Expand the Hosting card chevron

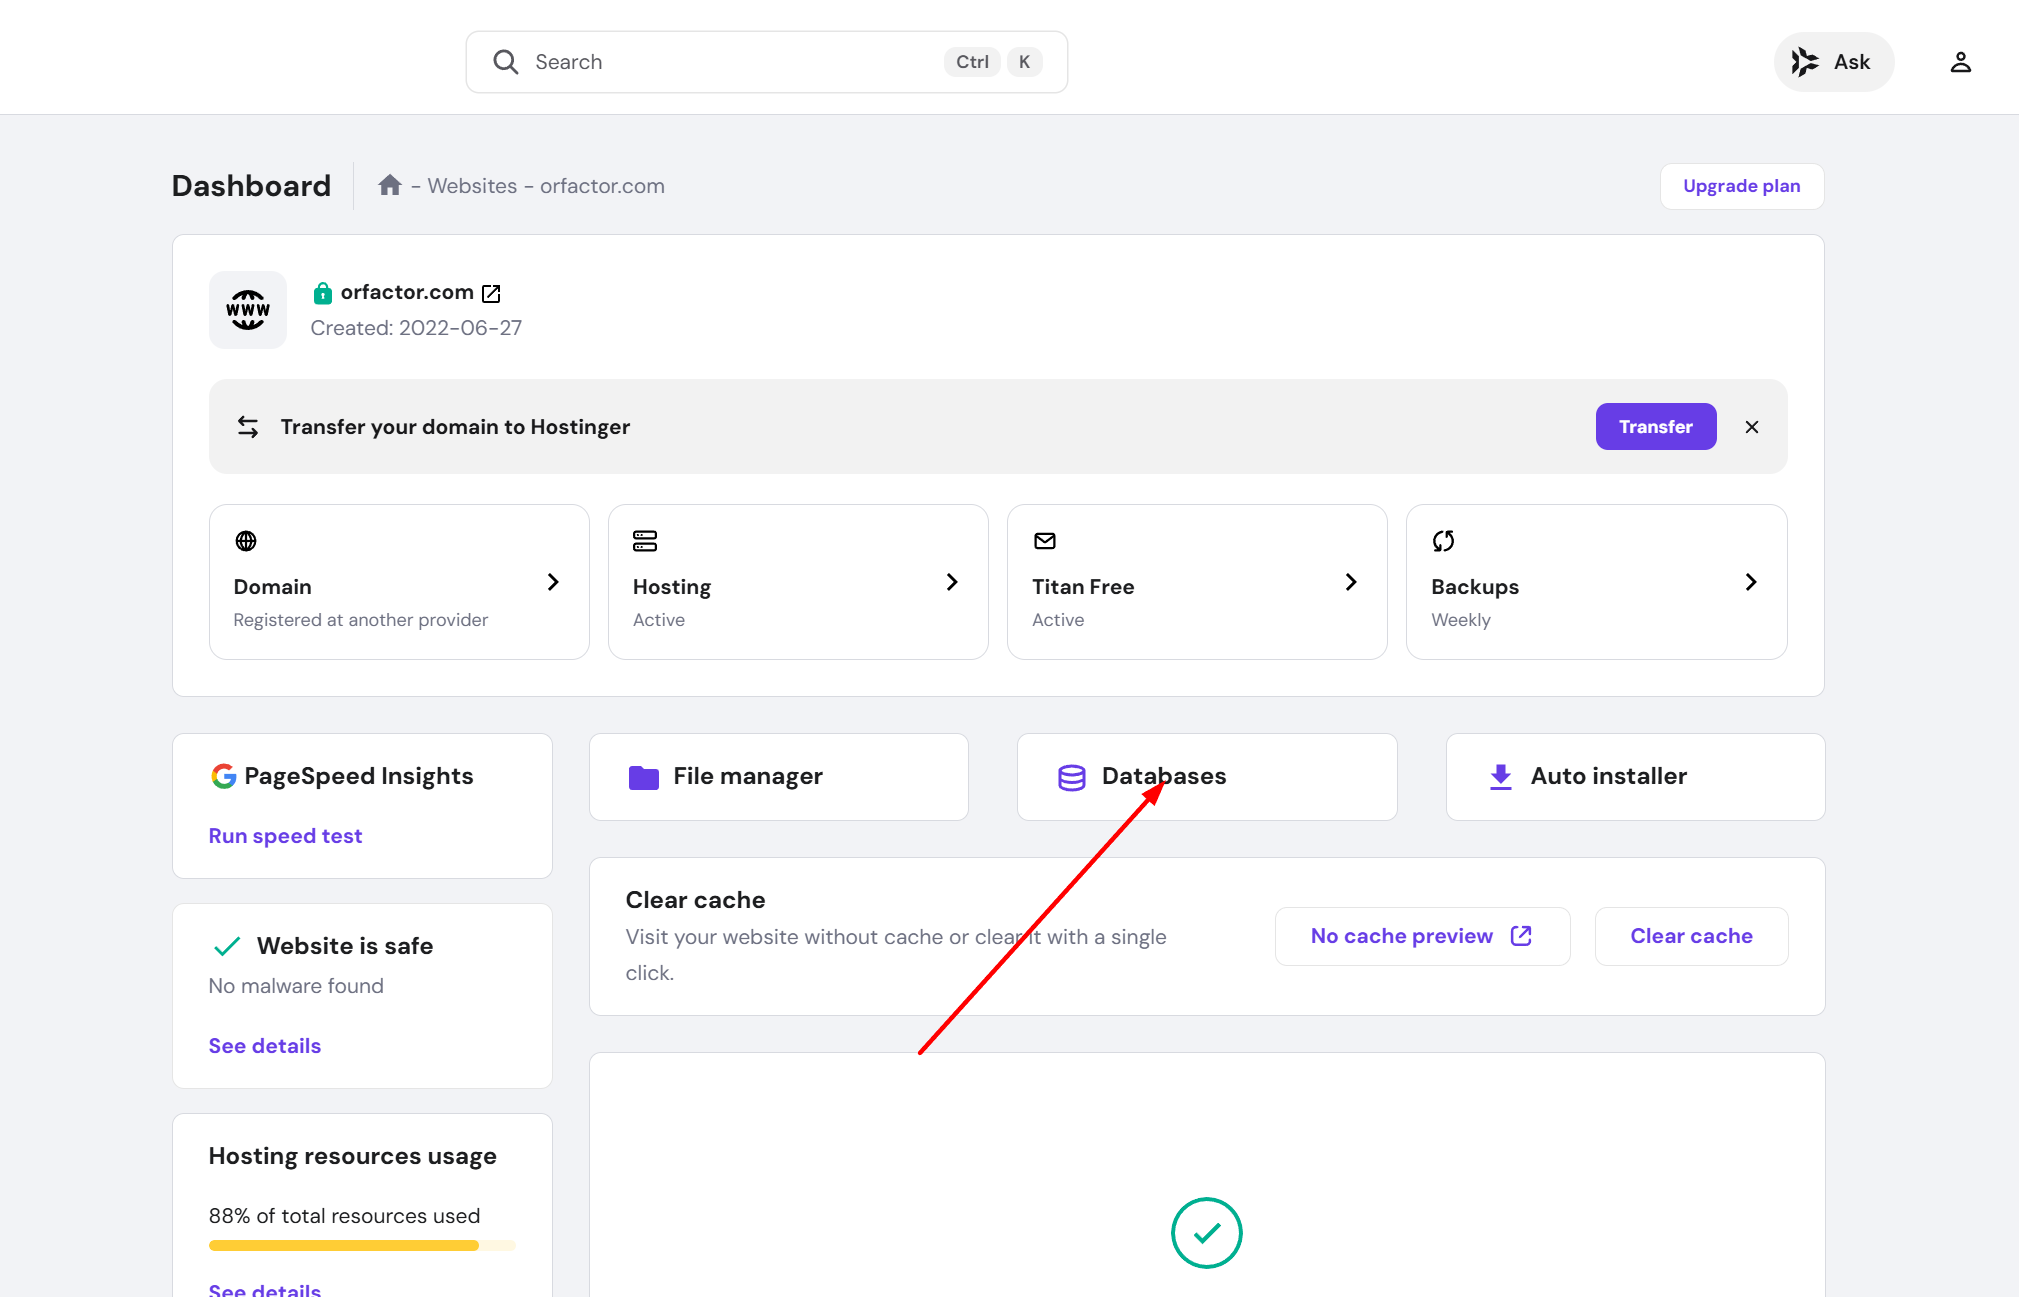pyautogui.click(x=952, y=582)
